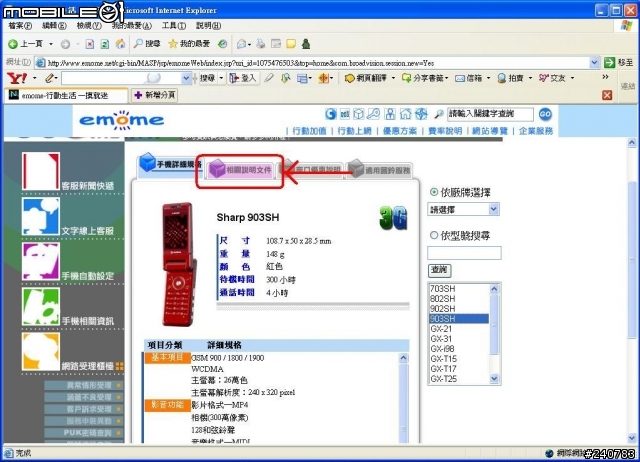Click emome globe icon in header
Screen dimensions: 640x462
click(421, 114)
